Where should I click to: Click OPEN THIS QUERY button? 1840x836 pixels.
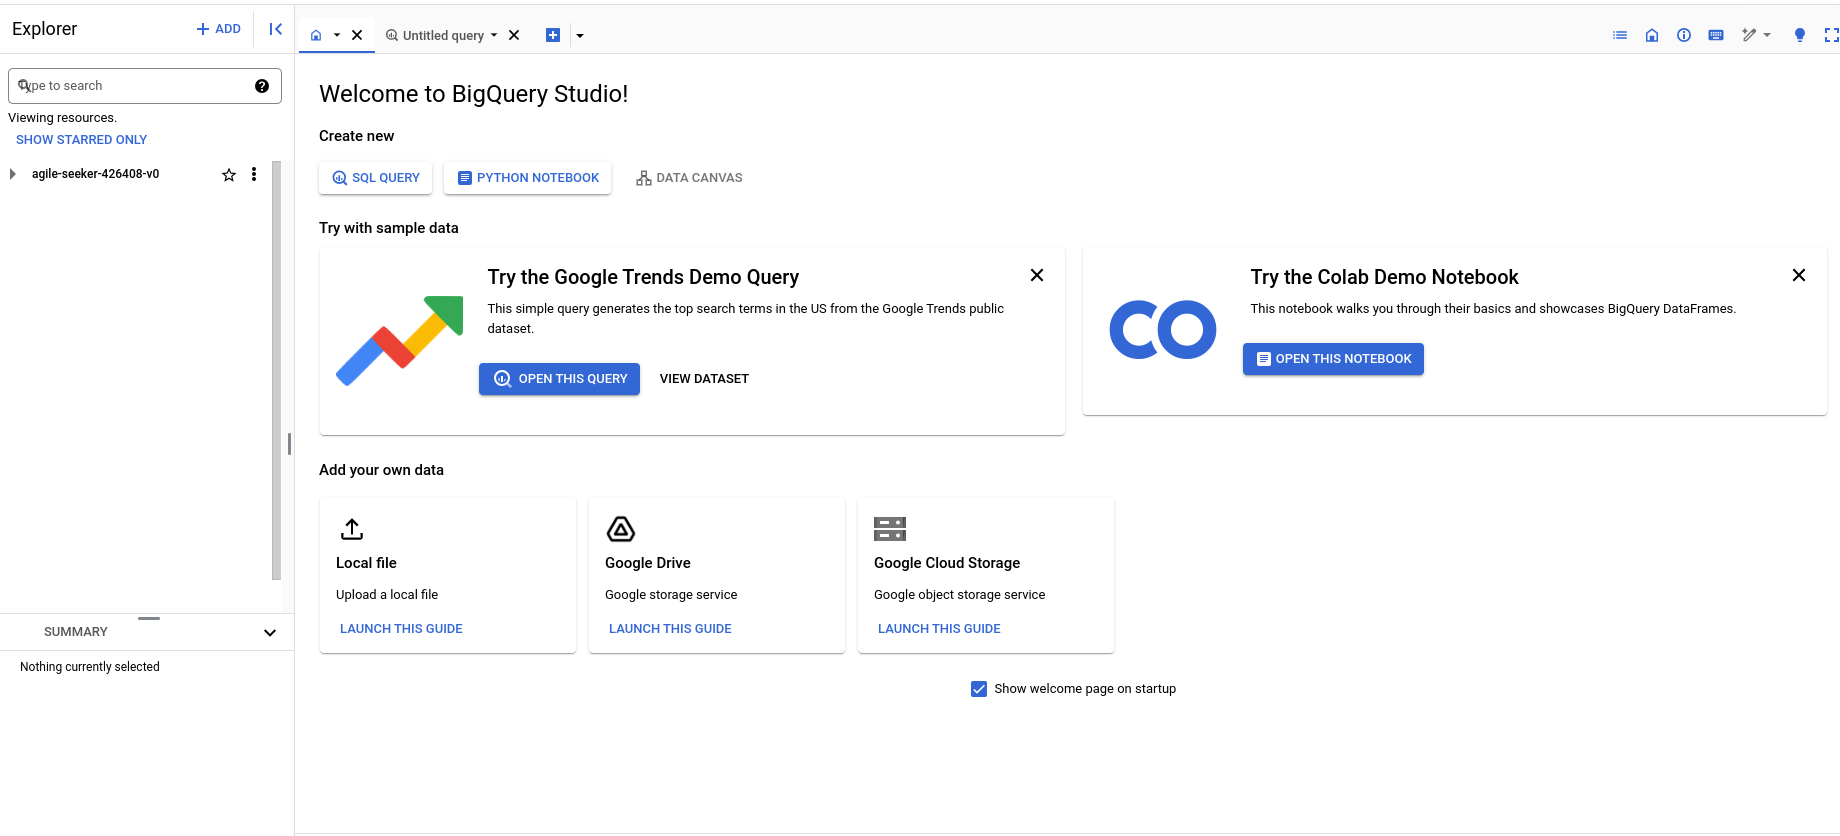pos(559,379)
